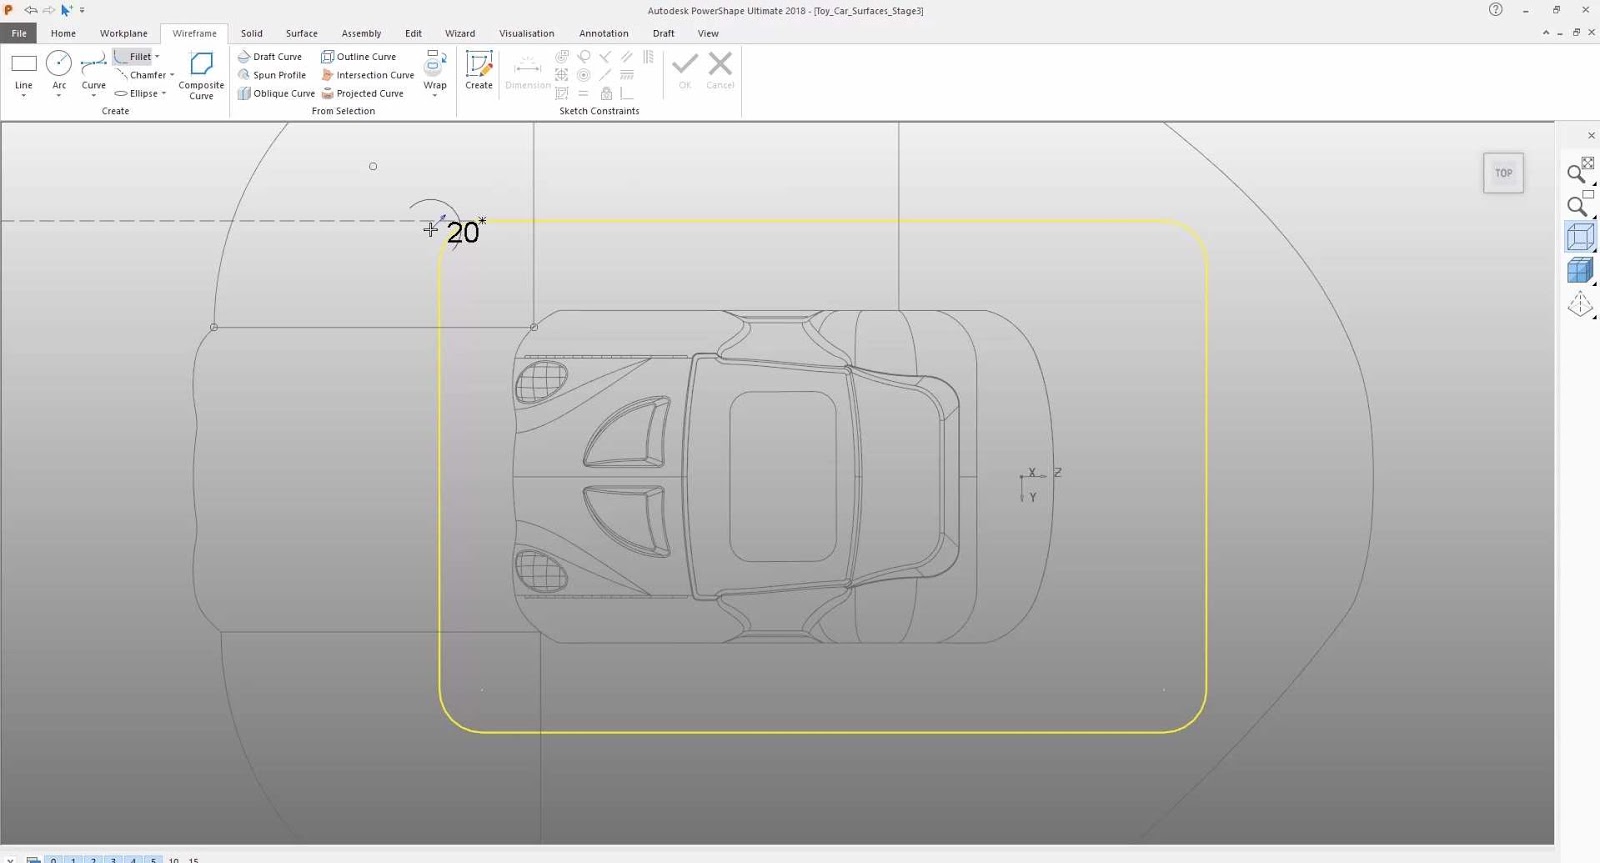1600x863 pixels.
Task: Click the redo arrow in title bar
Action: tap(48, 10)
